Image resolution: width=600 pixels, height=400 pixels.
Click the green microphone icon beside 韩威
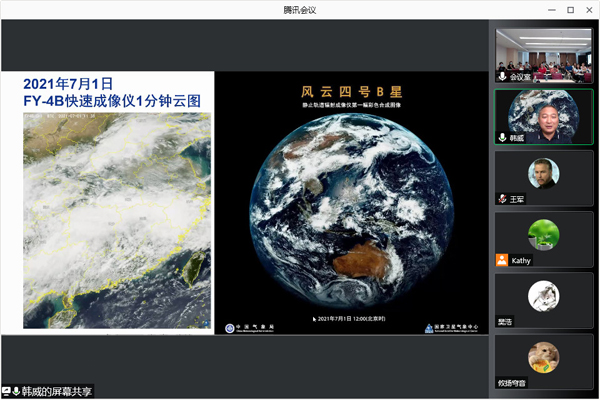[502, 137]
